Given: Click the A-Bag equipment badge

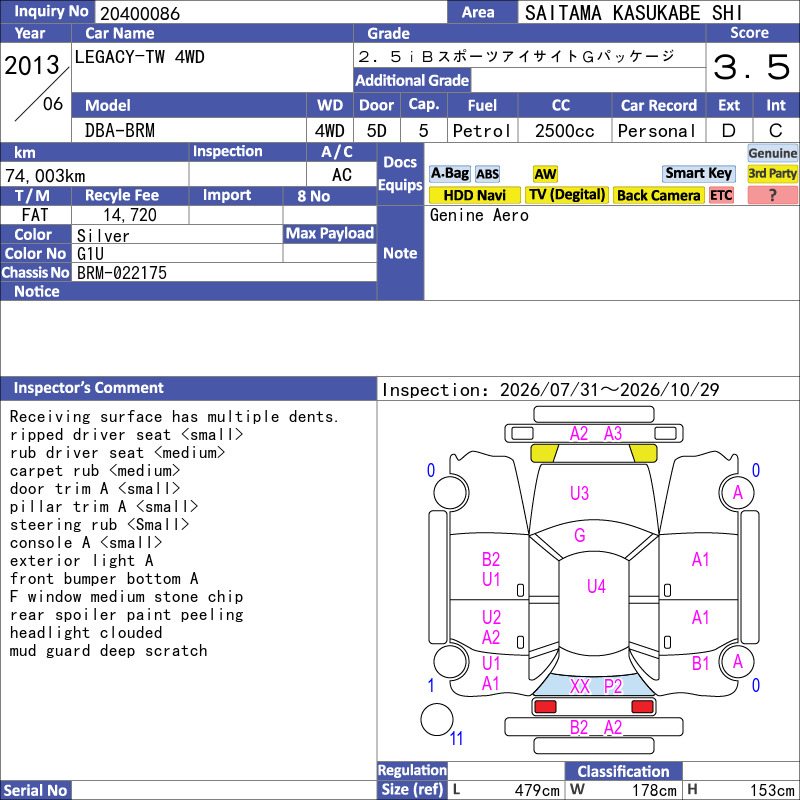Looking at the screenshot, I should click(449, 173).
